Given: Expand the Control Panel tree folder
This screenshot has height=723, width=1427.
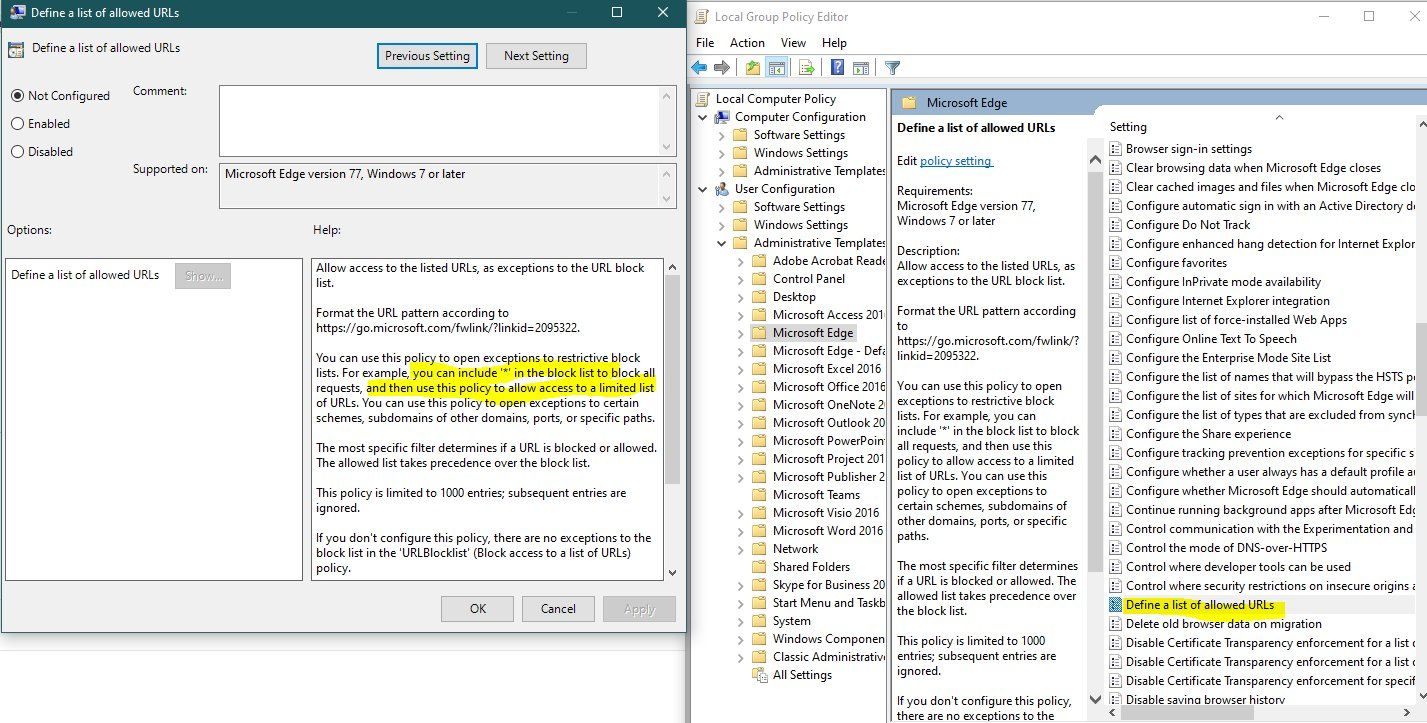Looking at the screenshot, I should pyautogui.click(x=740, y=279).
